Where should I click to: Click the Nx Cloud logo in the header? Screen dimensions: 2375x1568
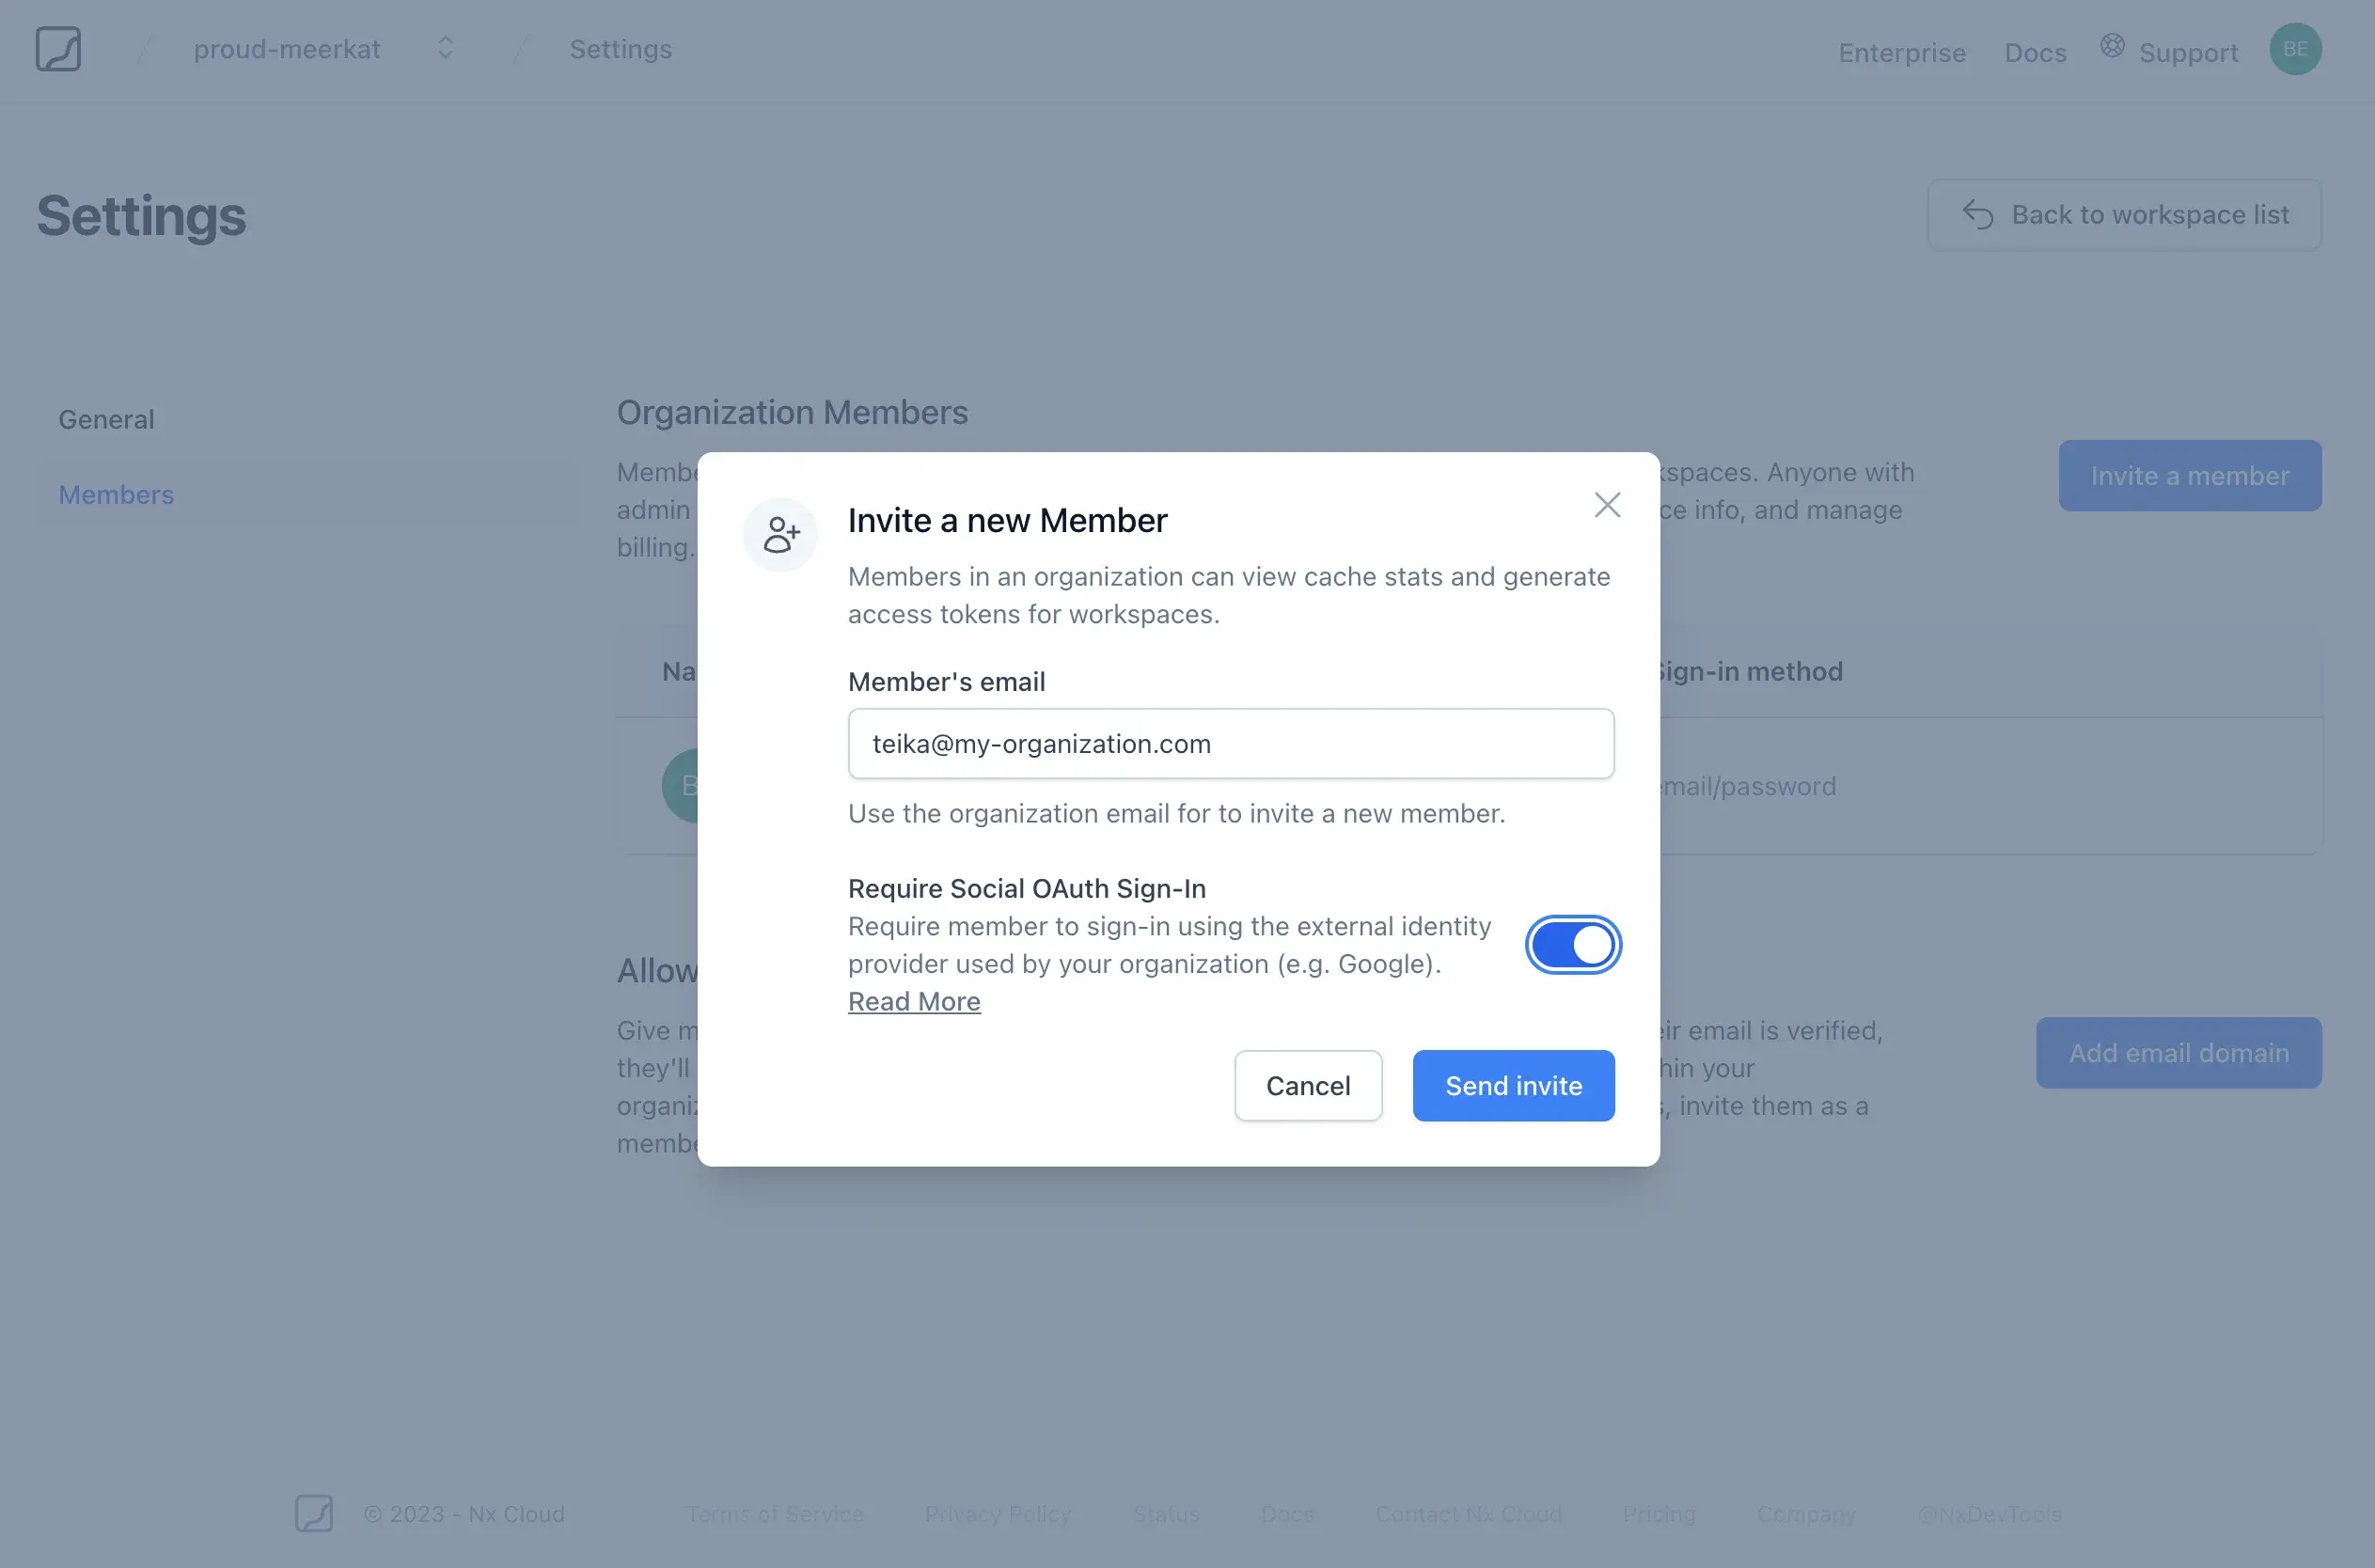click(x=57, y=48)
